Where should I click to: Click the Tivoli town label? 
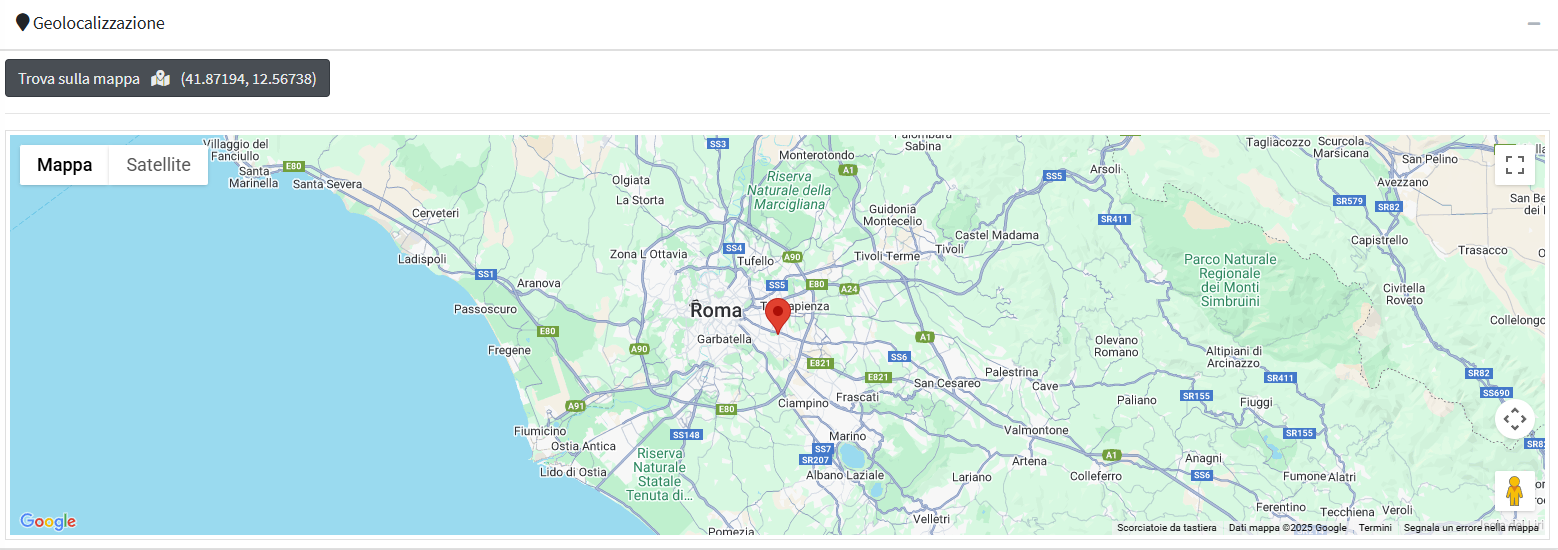click(x=949, y=249)
